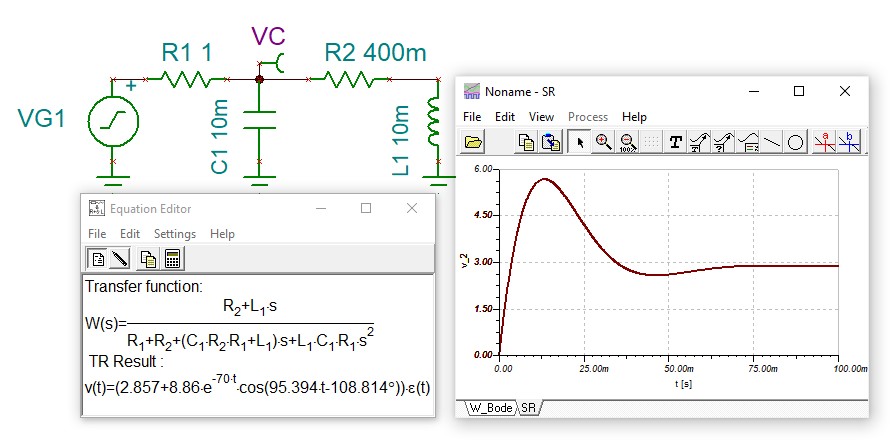Select the SR tab
893x440 pixels.
pos(529,408)
